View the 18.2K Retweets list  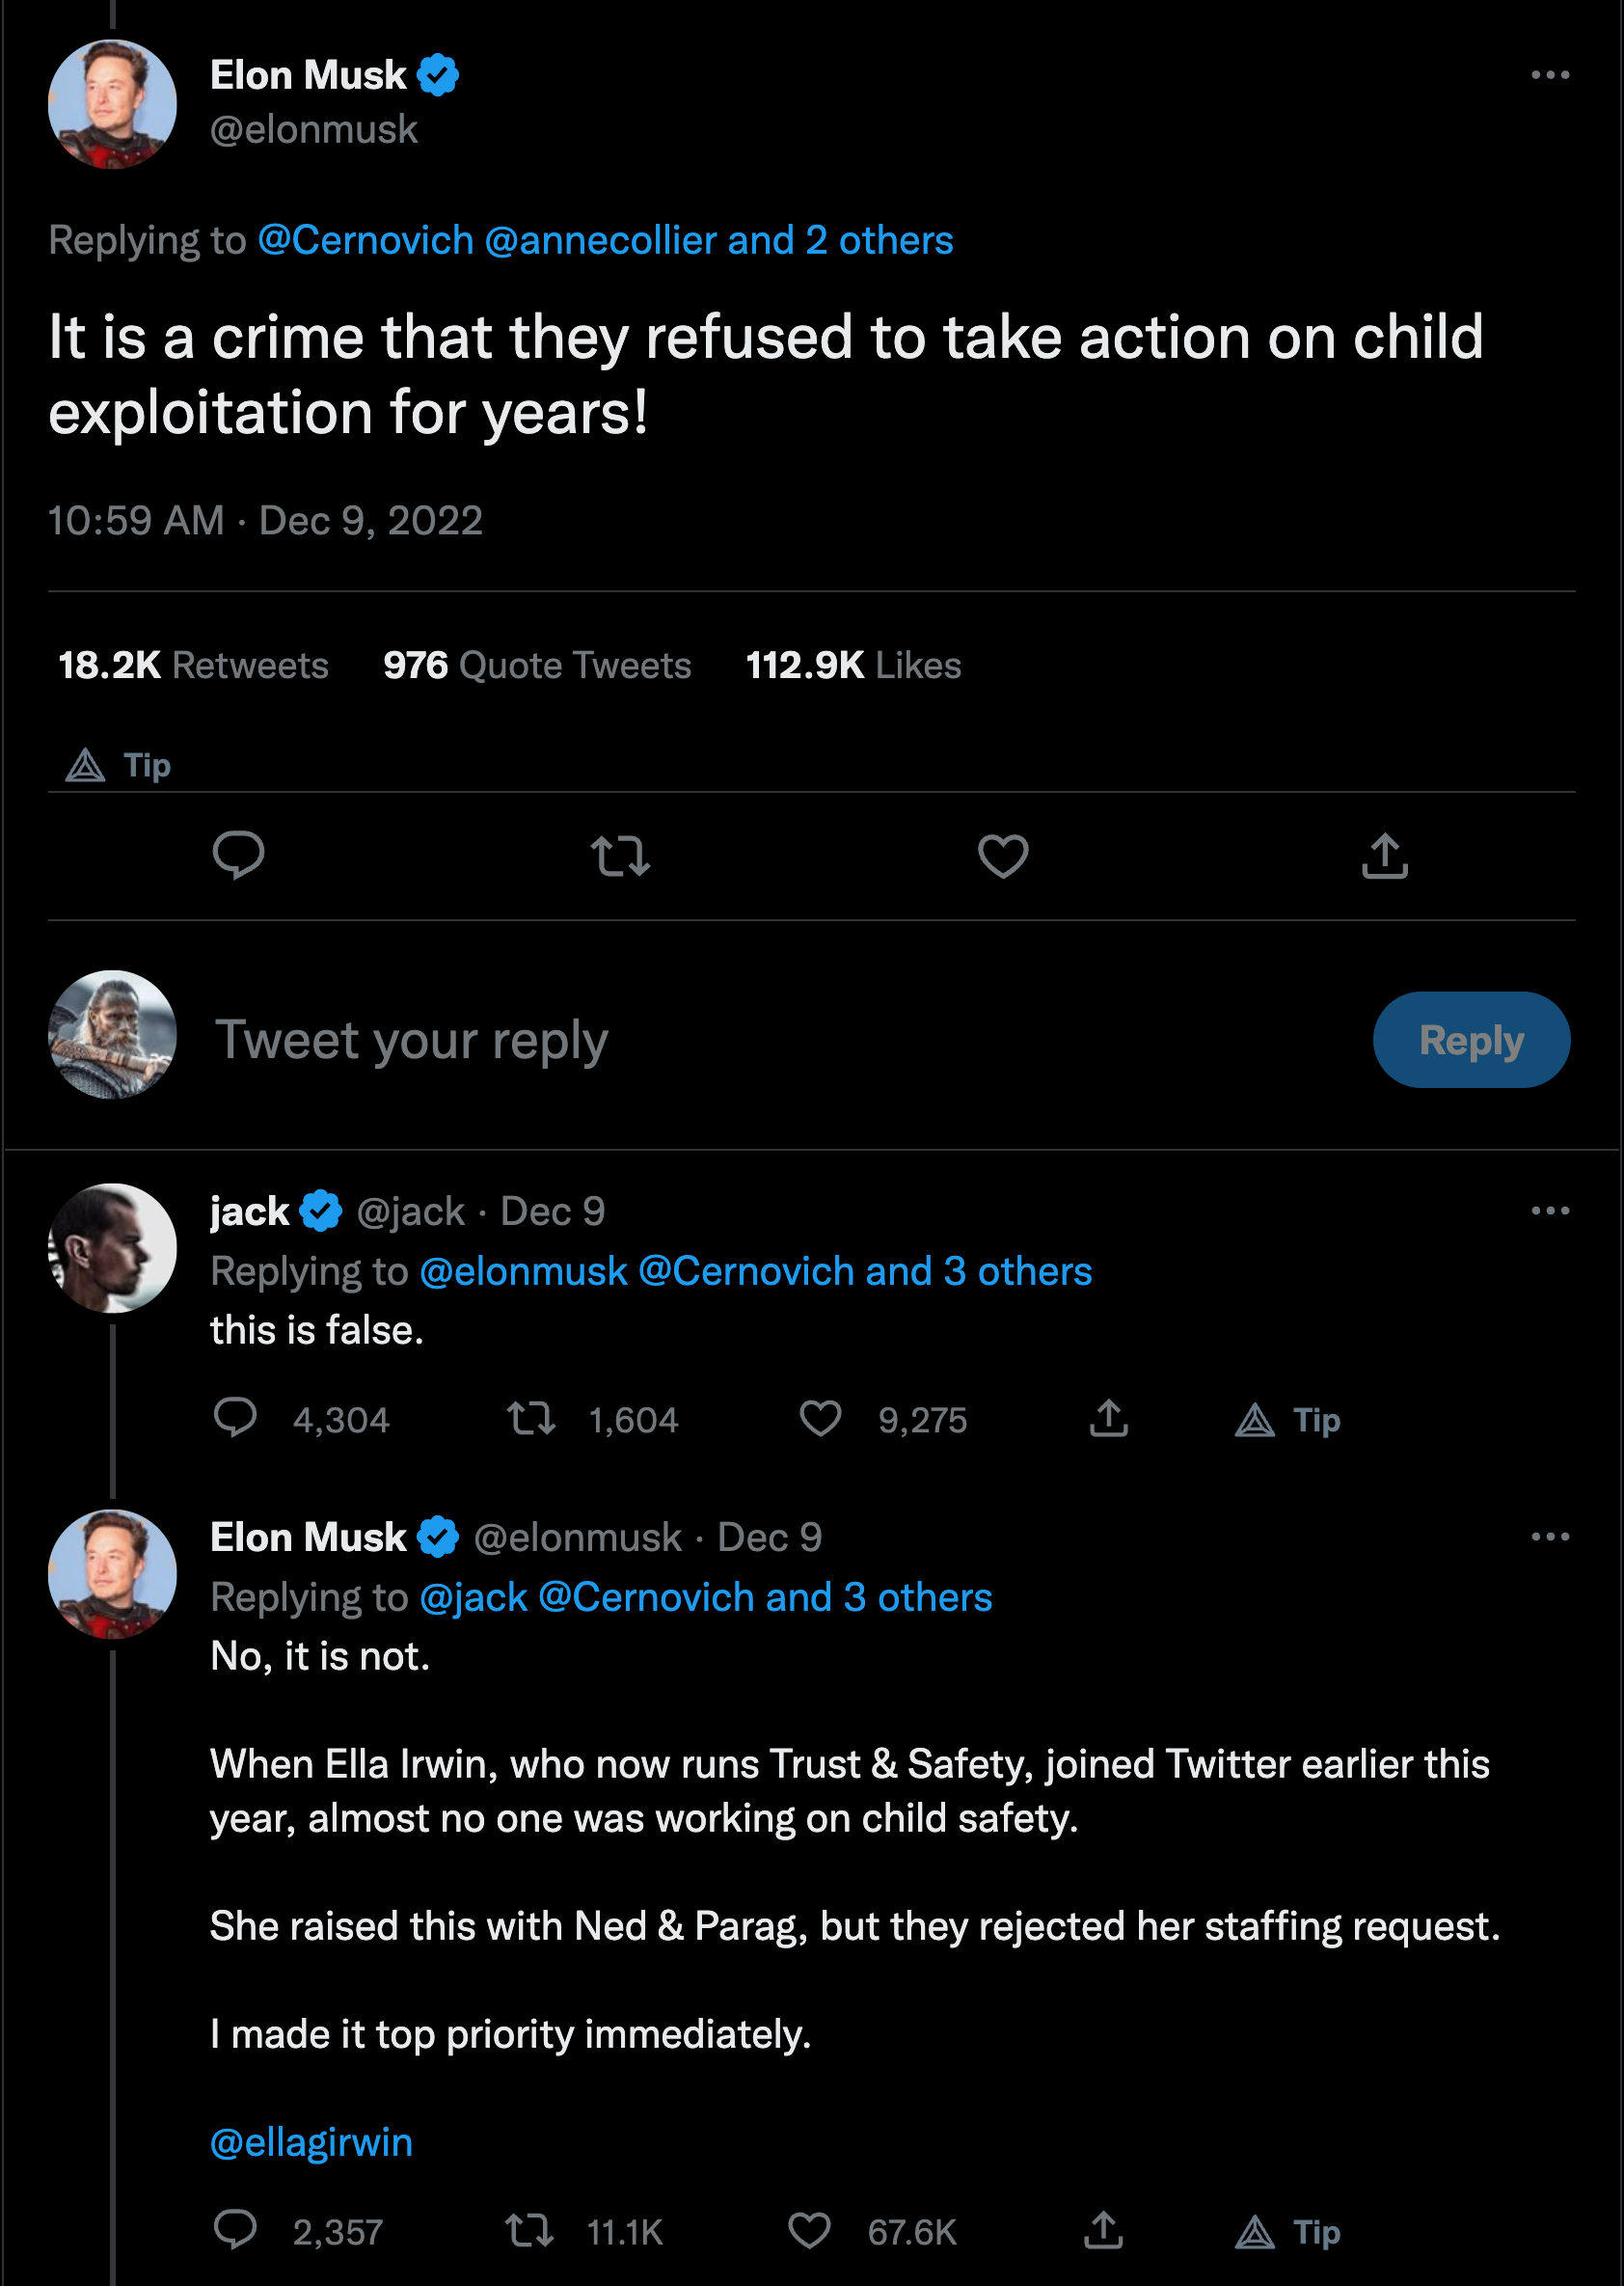coord(193,666)
